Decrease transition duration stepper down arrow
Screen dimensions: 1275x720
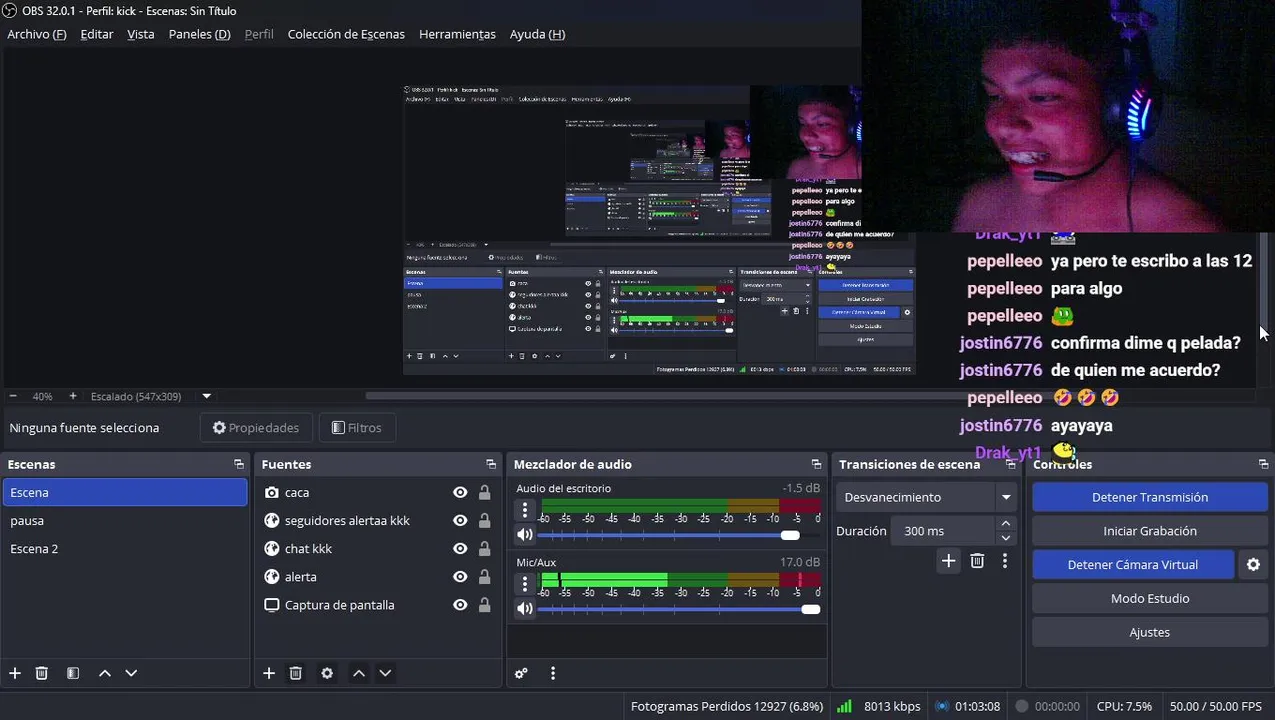pyautogui.click(x=1006, y=538)
